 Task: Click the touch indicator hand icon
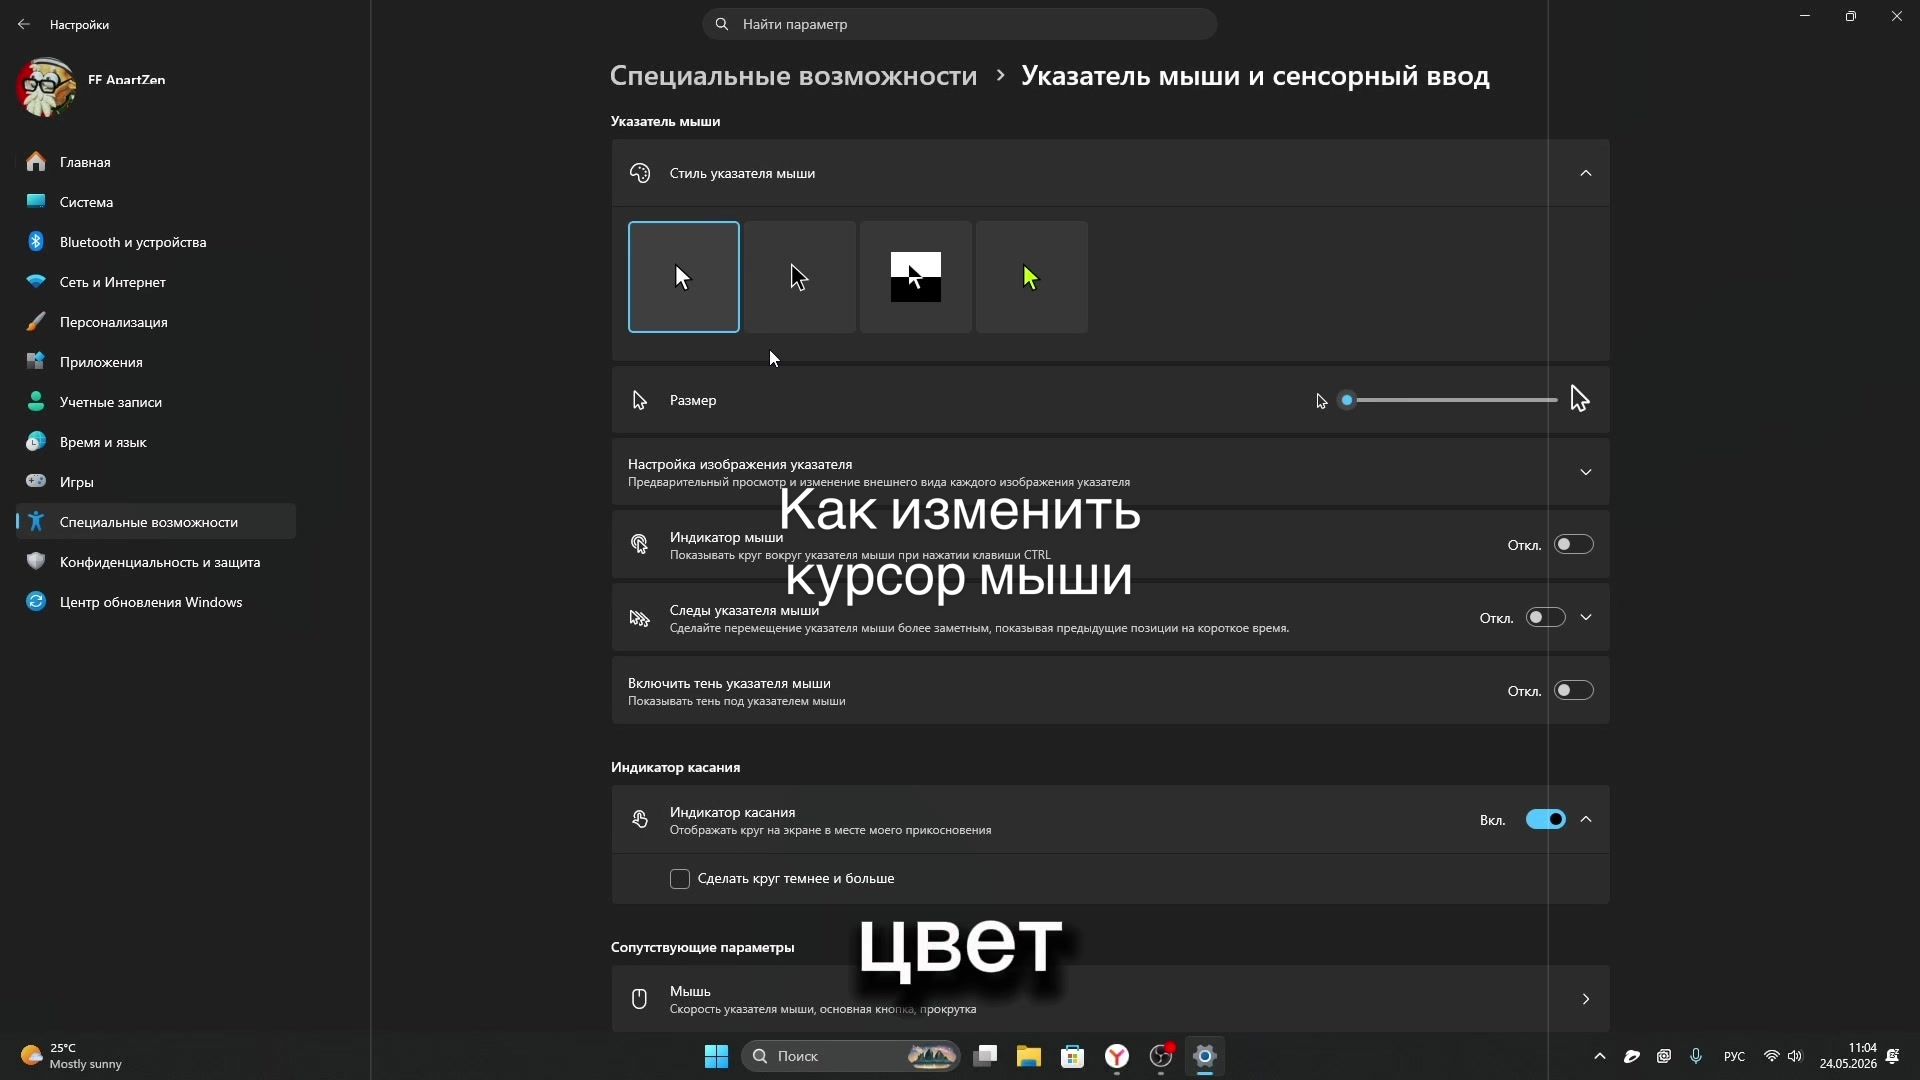640,820
